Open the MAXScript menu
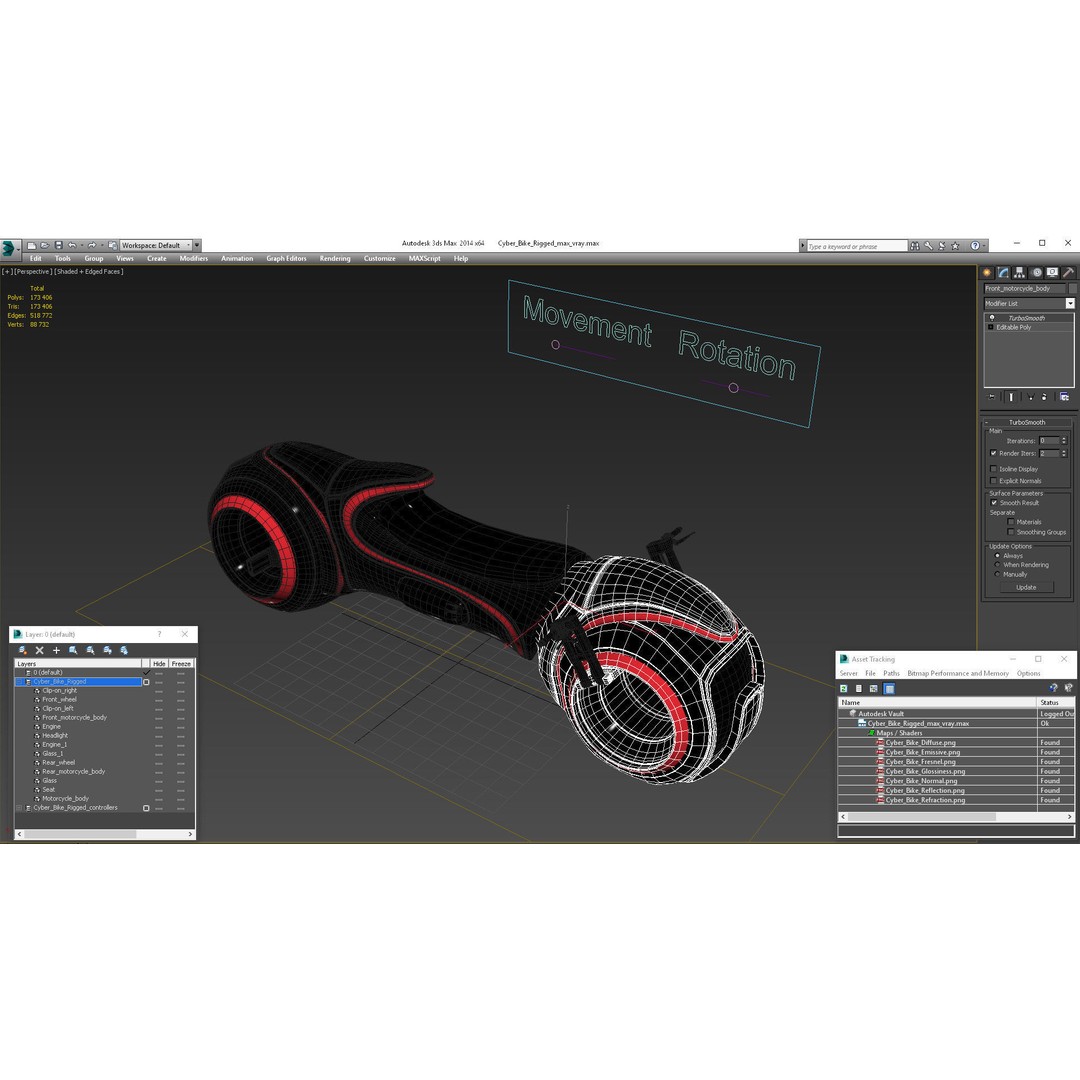The height and width of the screenshot is (1080, 1080). pos(424,258)
